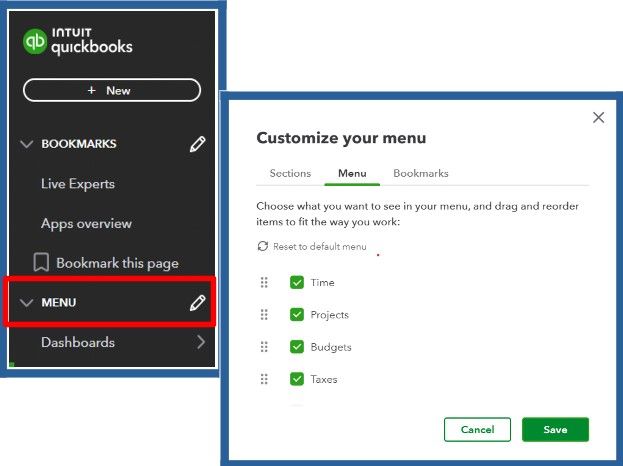Save the menu customization
Image resolution: width=623 pixels, height=466 pixels.
[555, 429]
